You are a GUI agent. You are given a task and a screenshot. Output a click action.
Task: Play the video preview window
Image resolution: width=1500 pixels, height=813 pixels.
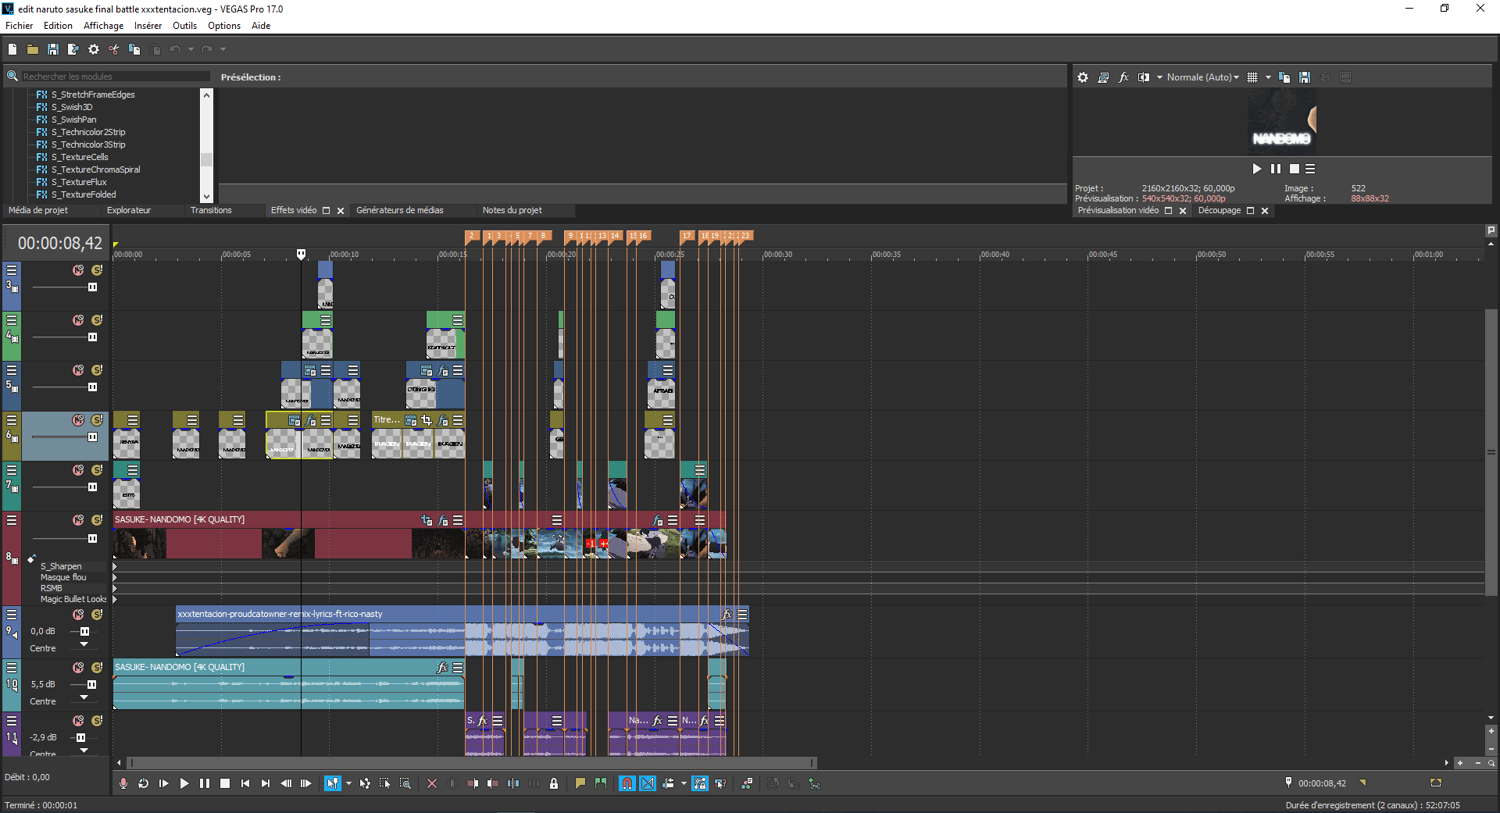click(1257, 169)
